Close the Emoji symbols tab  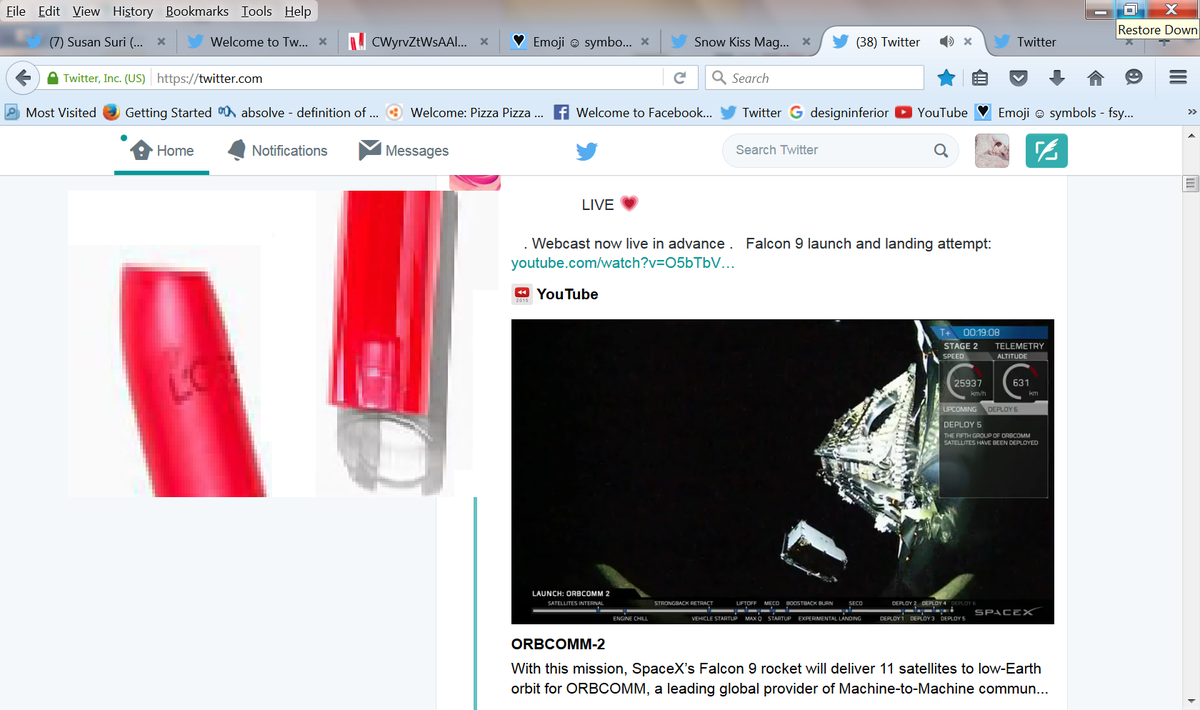click(x=645, y=42)
